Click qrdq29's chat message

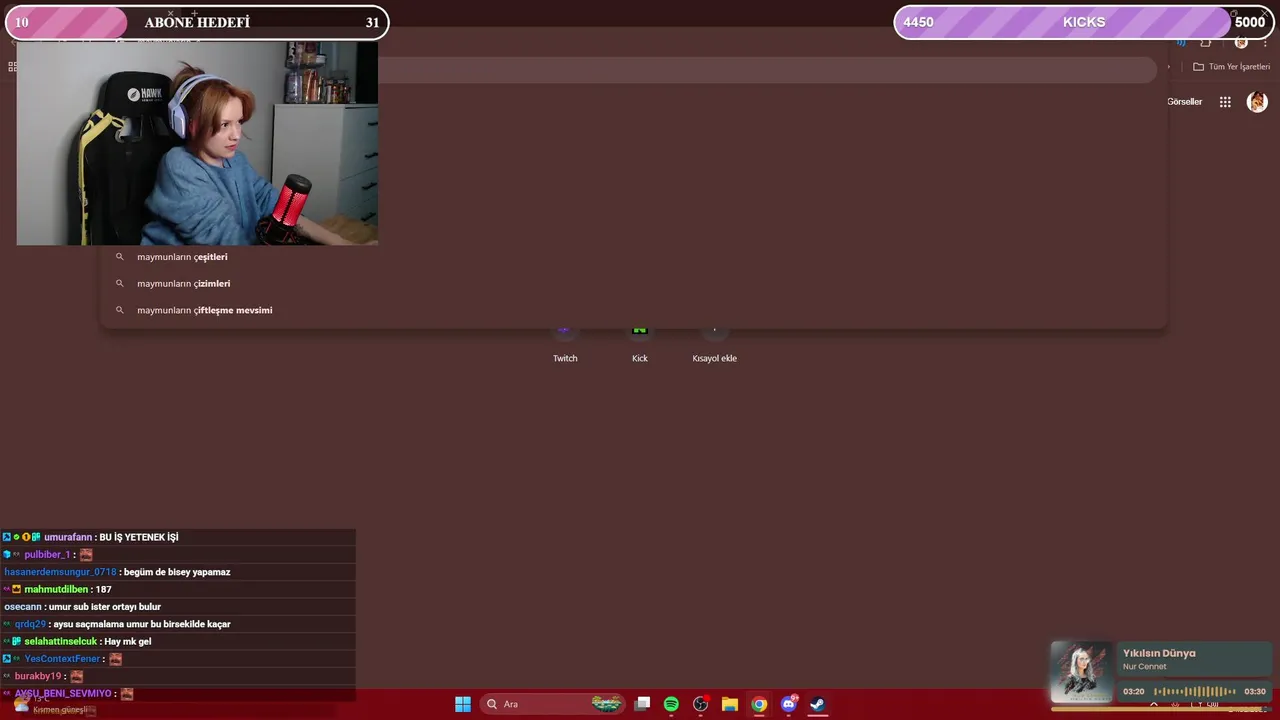tap(142, 624)
